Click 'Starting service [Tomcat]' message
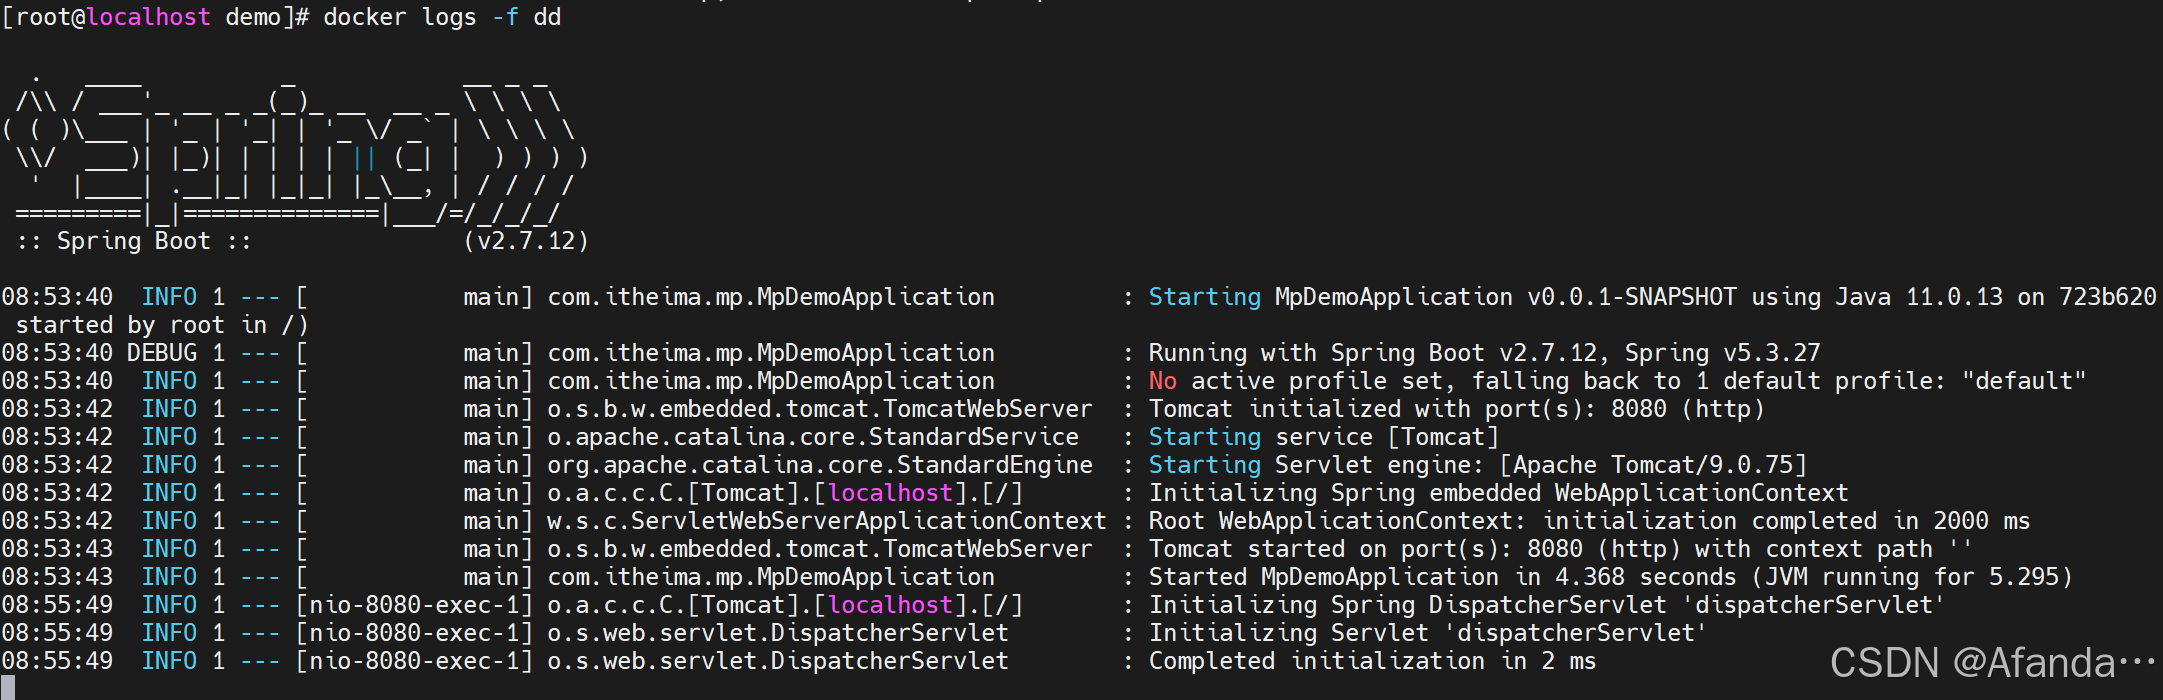2163x700 pixels. point(1323,437)
